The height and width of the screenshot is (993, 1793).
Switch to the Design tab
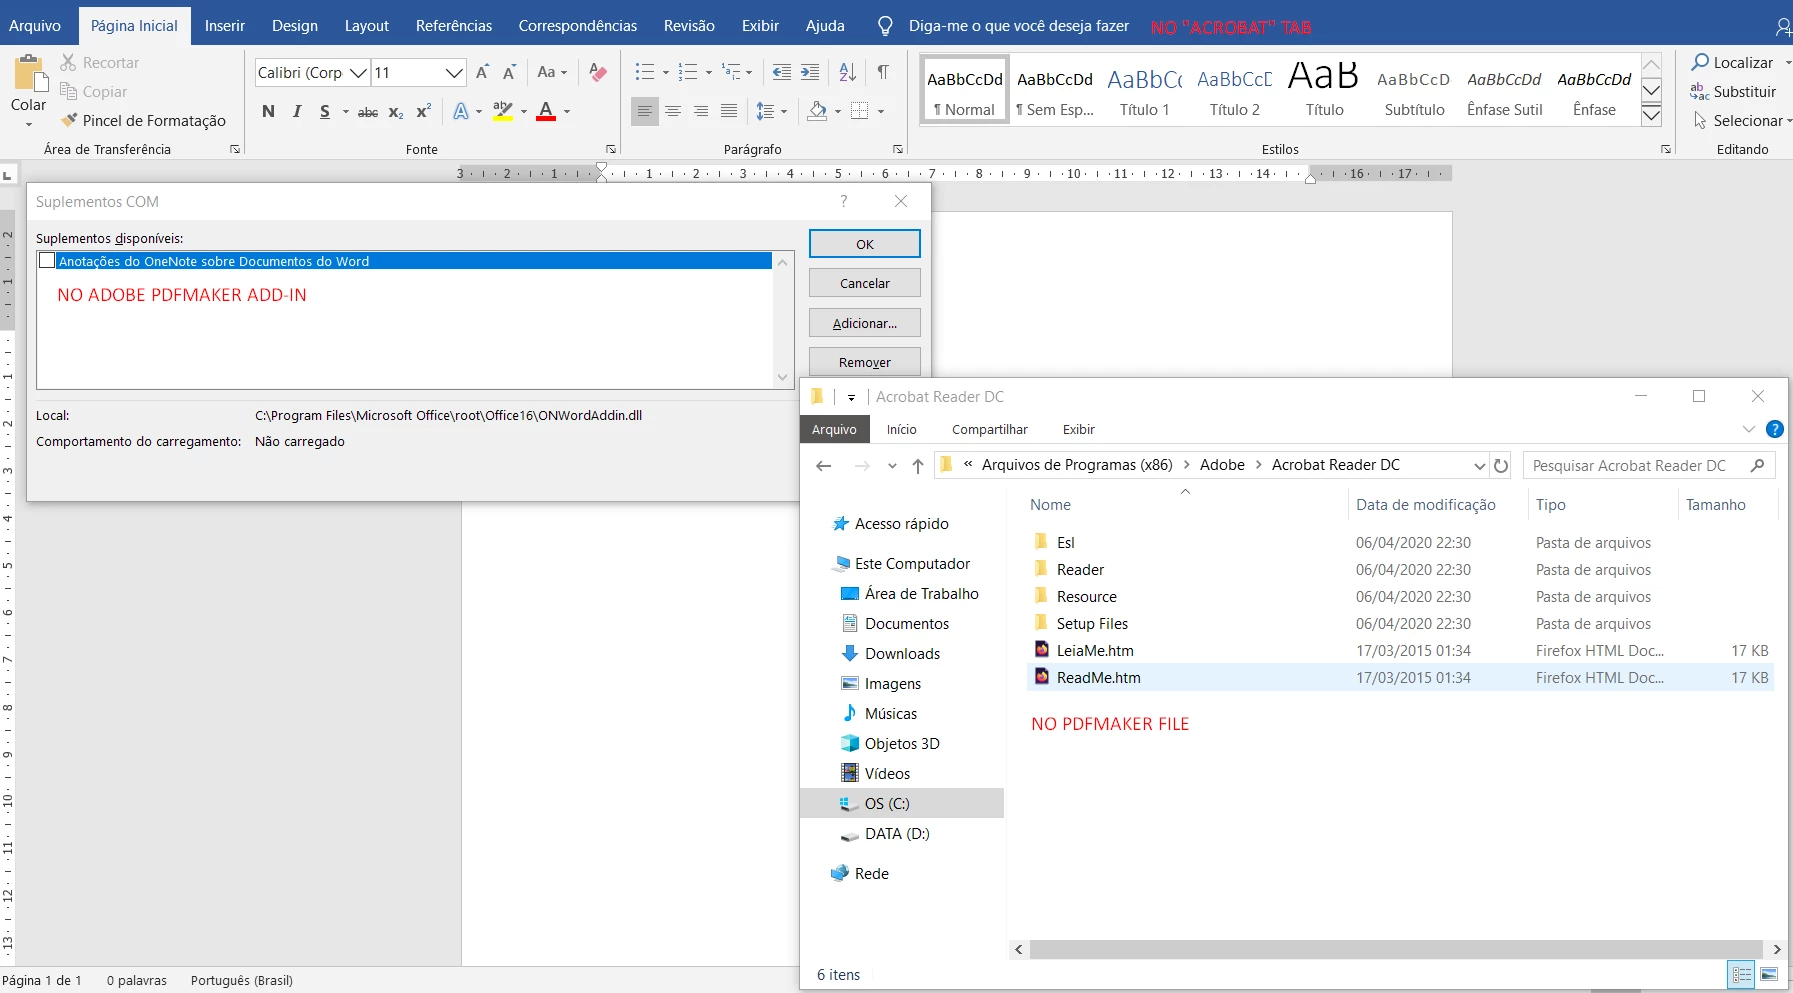[x=295, y=26]
